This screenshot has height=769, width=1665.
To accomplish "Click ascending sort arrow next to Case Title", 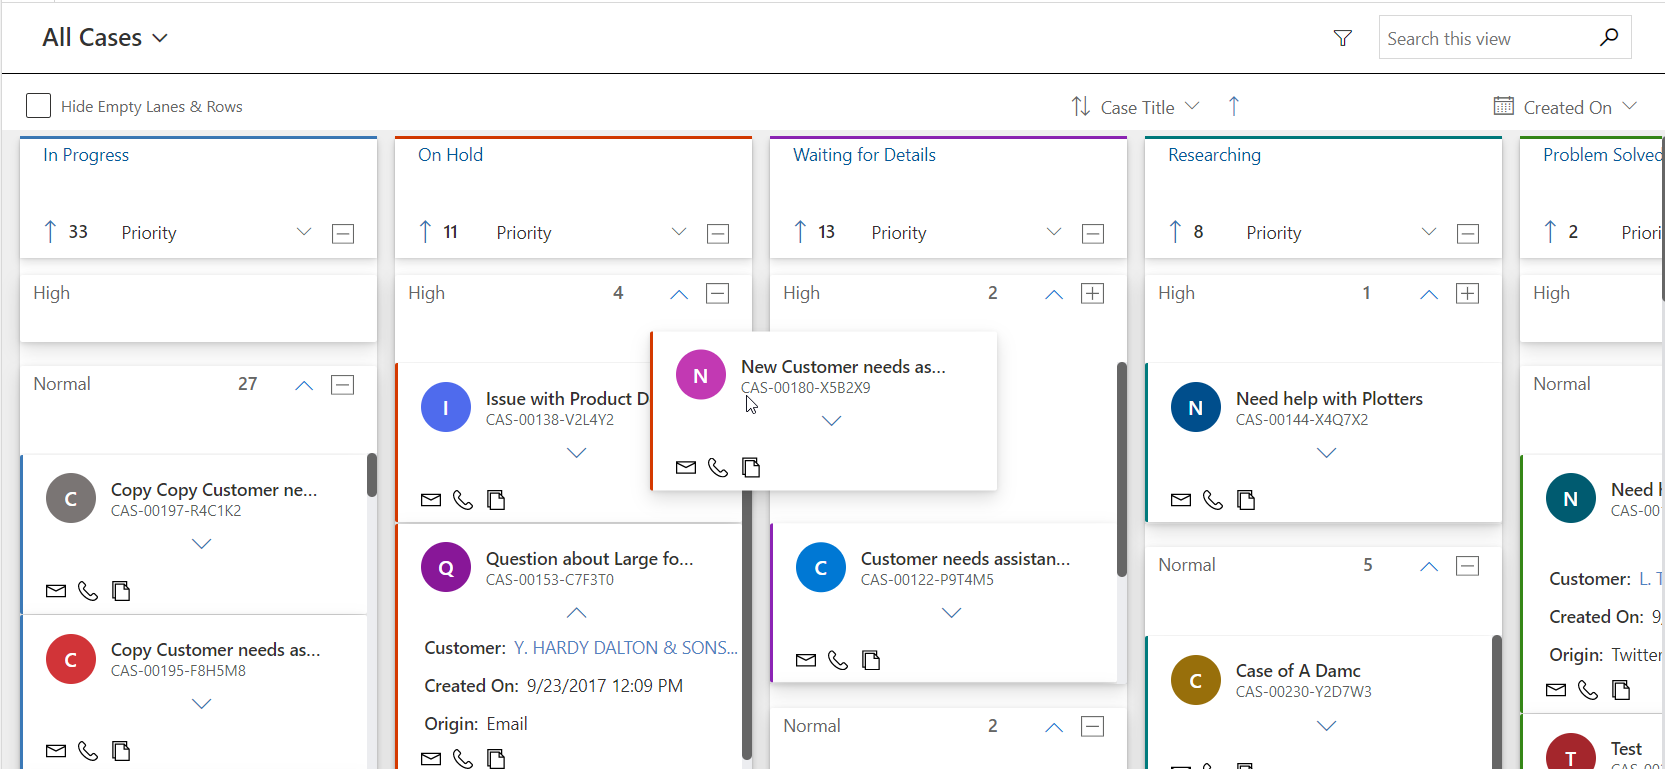I will [x=1233, y=106].
